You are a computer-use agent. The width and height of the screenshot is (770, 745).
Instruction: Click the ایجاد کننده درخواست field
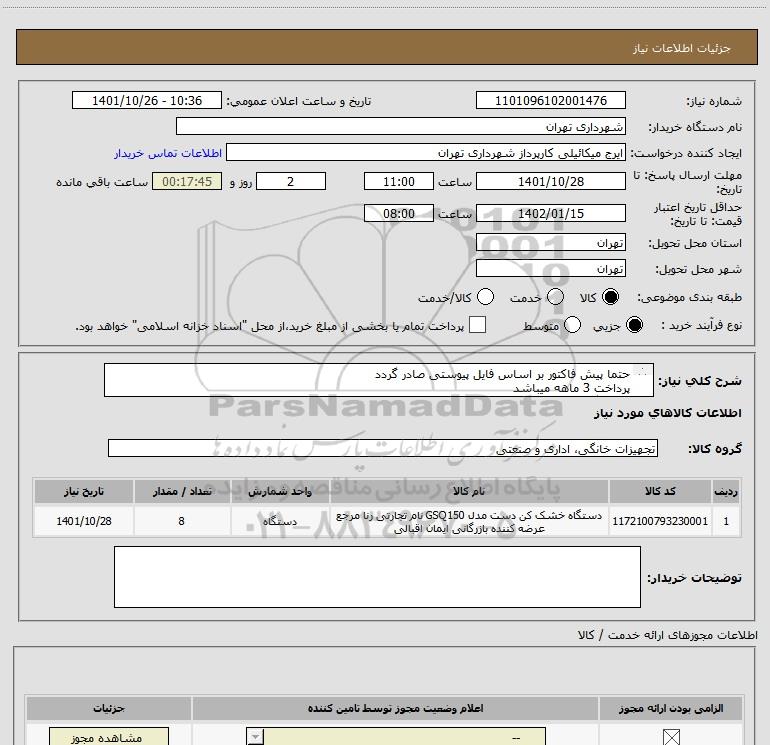[x=426, y=153]
